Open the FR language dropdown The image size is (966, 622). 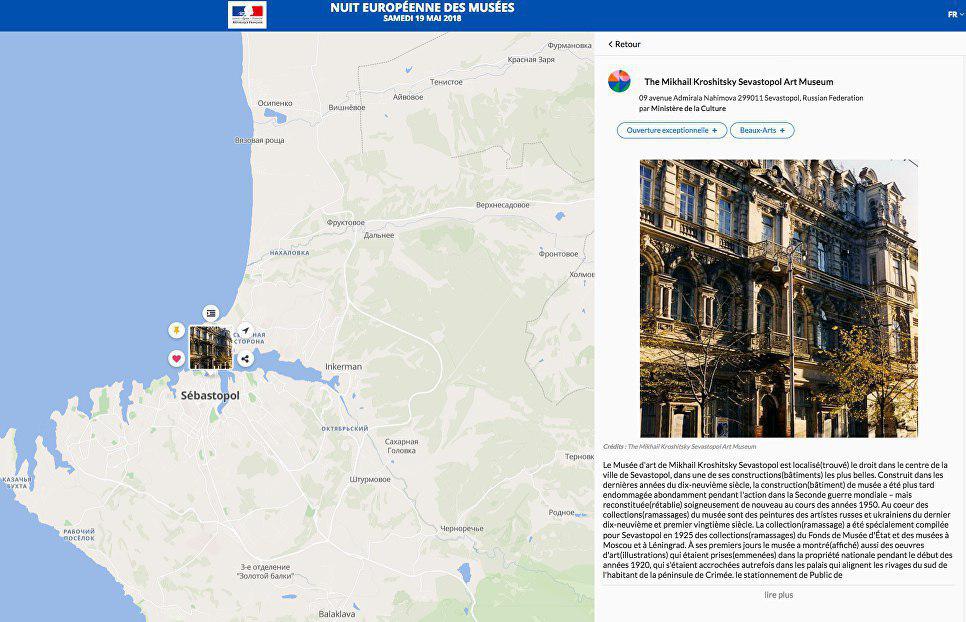tap(955, 14)
